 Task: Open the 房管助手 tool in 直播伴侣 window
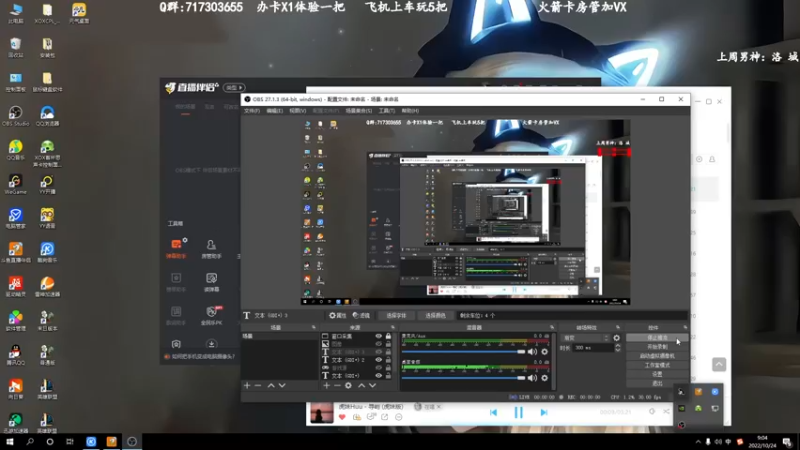pos(211,248)
